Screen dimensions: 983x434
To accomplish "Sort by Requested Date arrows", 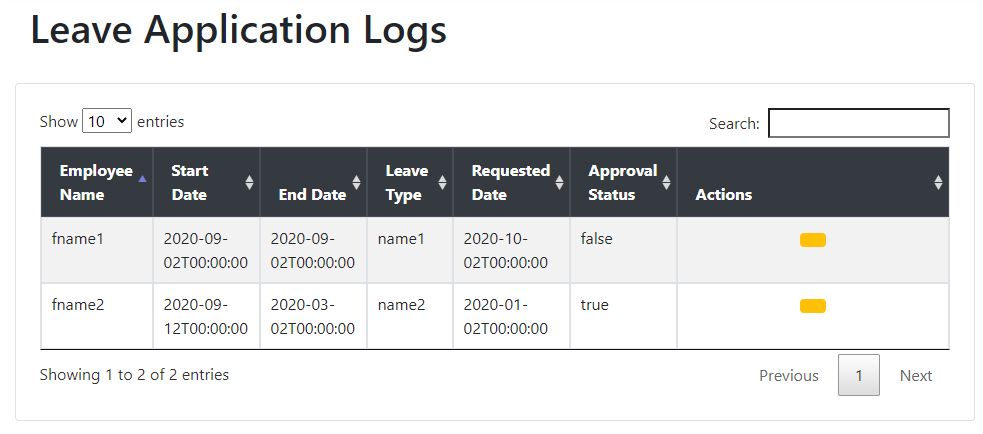I will pyautogui.click(x=559, y=182).
